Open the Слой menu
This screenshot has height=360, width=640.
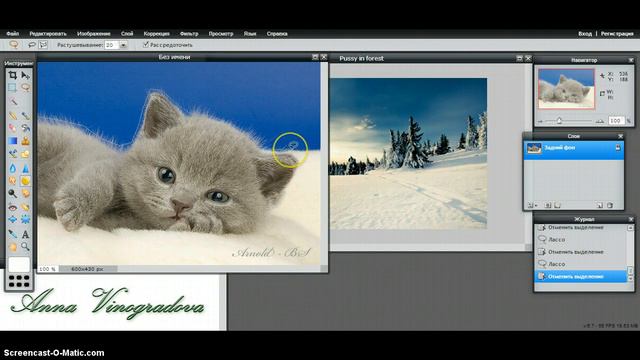127,34
